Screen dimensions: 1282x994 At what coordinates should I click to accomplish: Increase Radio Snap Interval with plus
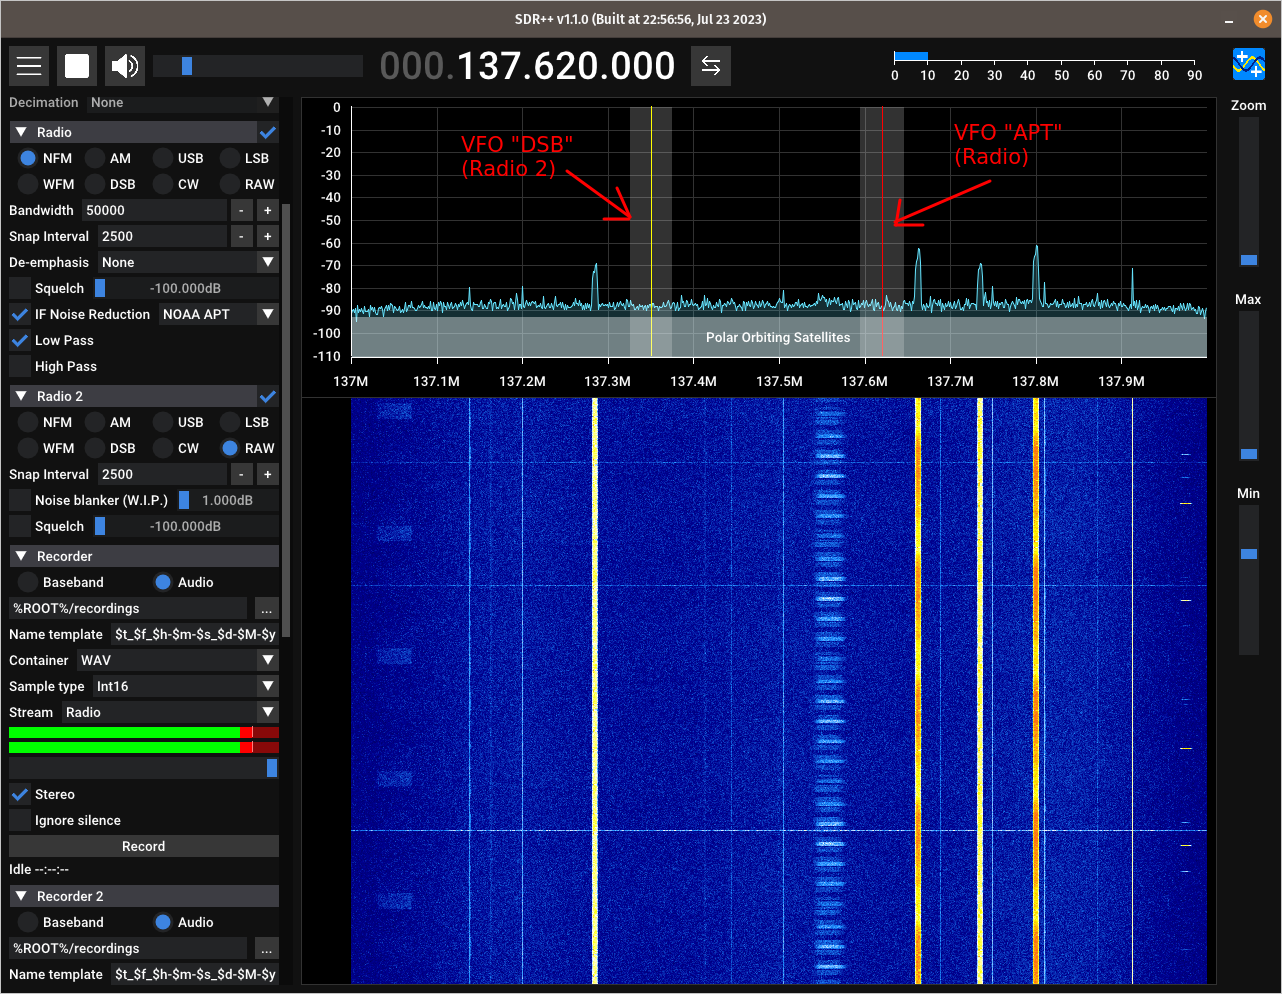coord(267,236)
